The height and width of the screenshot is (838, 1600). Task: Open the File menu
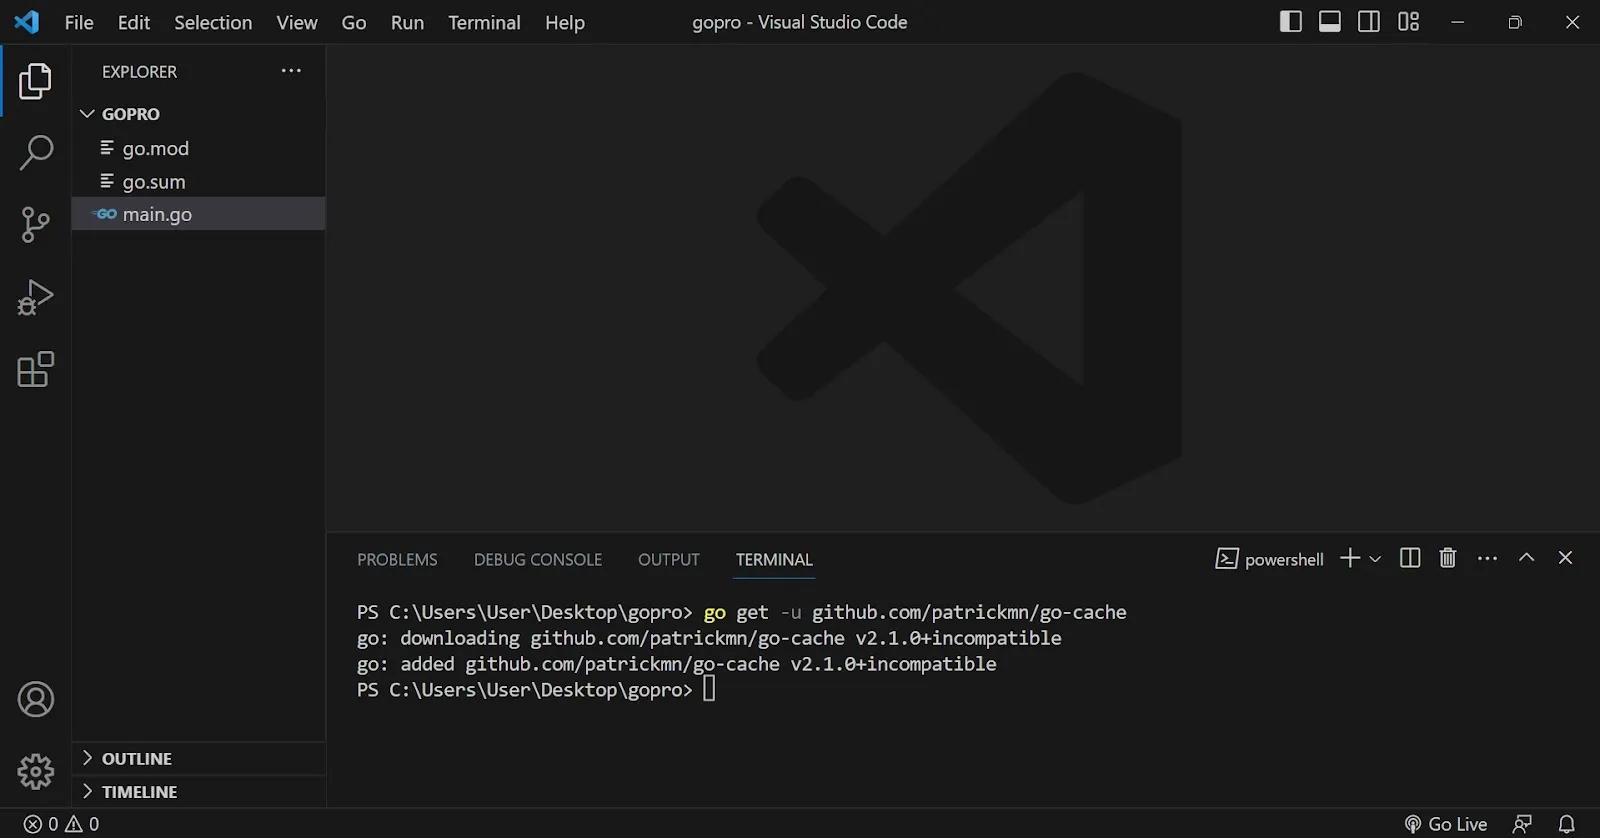79,22
